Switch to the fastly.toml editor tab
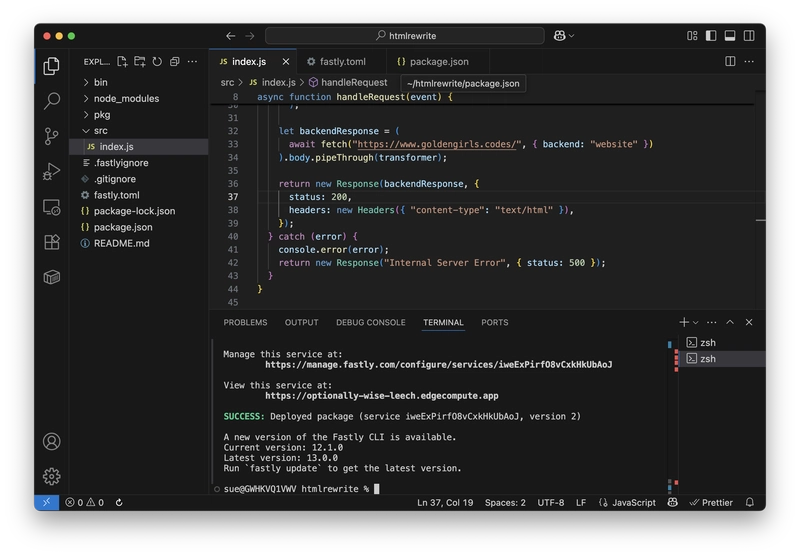This screenshot has width=800, height=556. point(341,62)
